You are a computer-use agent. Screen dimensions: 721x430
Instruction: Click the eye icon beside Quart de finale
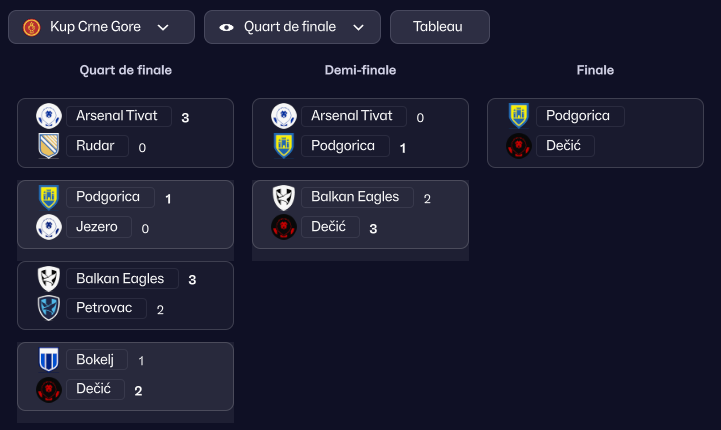[226, 27]
